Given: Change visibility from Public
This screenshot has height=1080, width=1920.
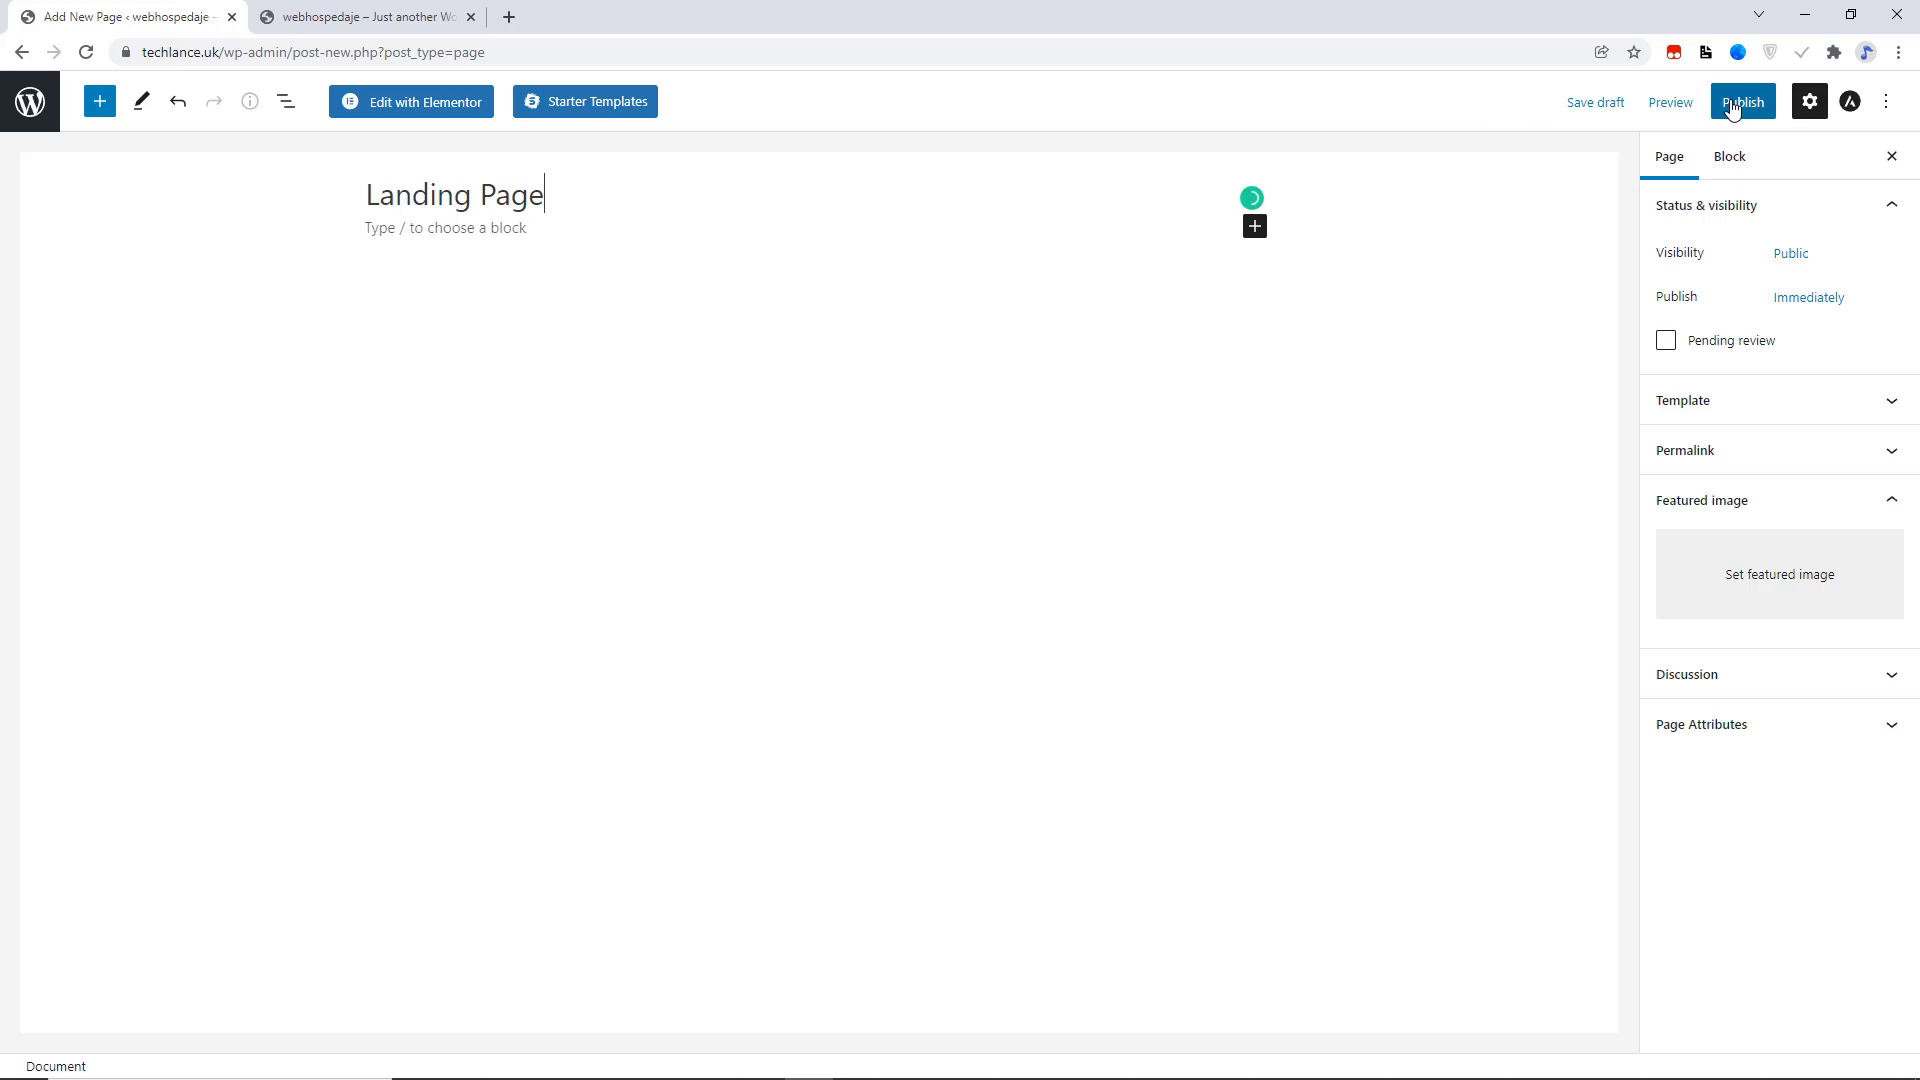Looking at the screenshot, I should pyautogui.click(x=1790, y=253).
